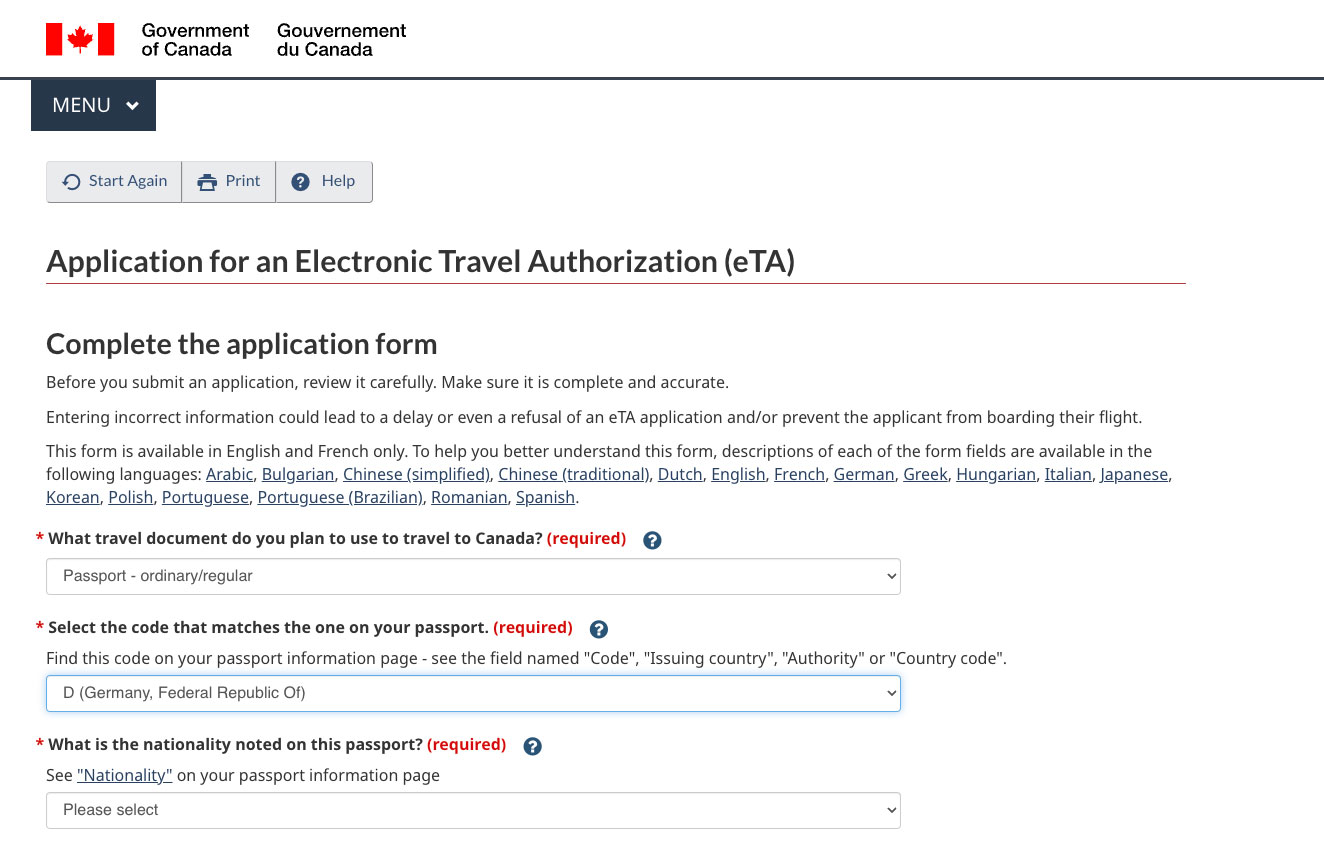Click the German language link
This screenshot has height=844, width=1324.
click(x=864, y=474)
